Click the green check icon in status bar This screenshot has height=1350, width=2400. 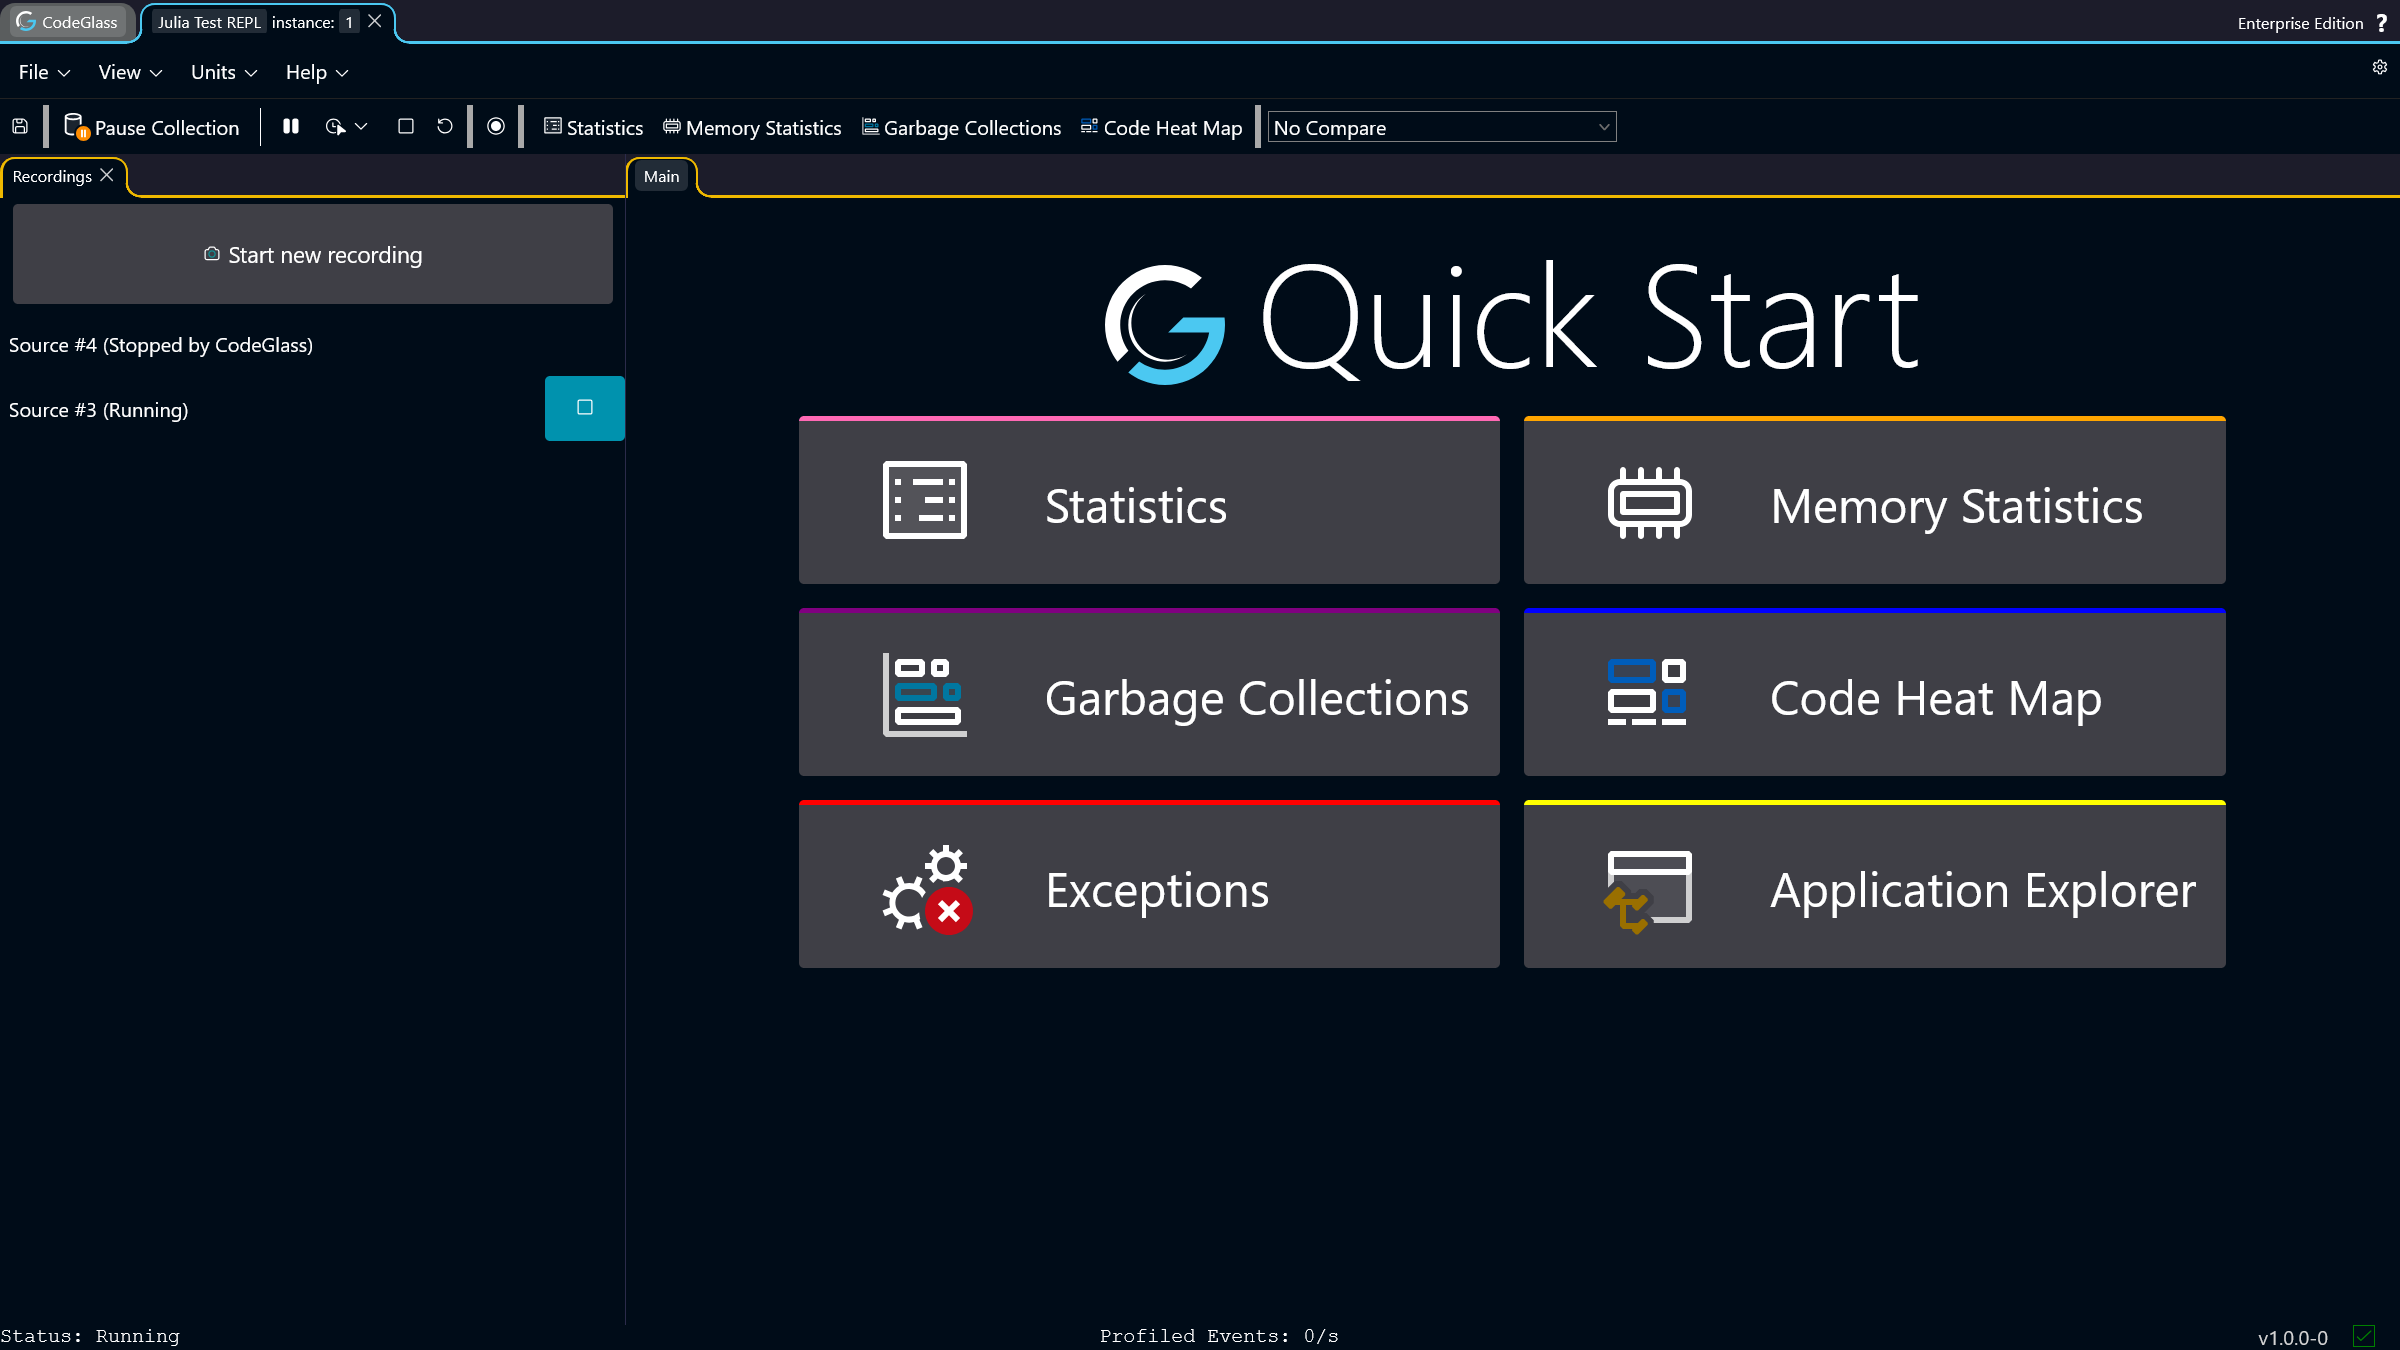click(2364, 1336)
